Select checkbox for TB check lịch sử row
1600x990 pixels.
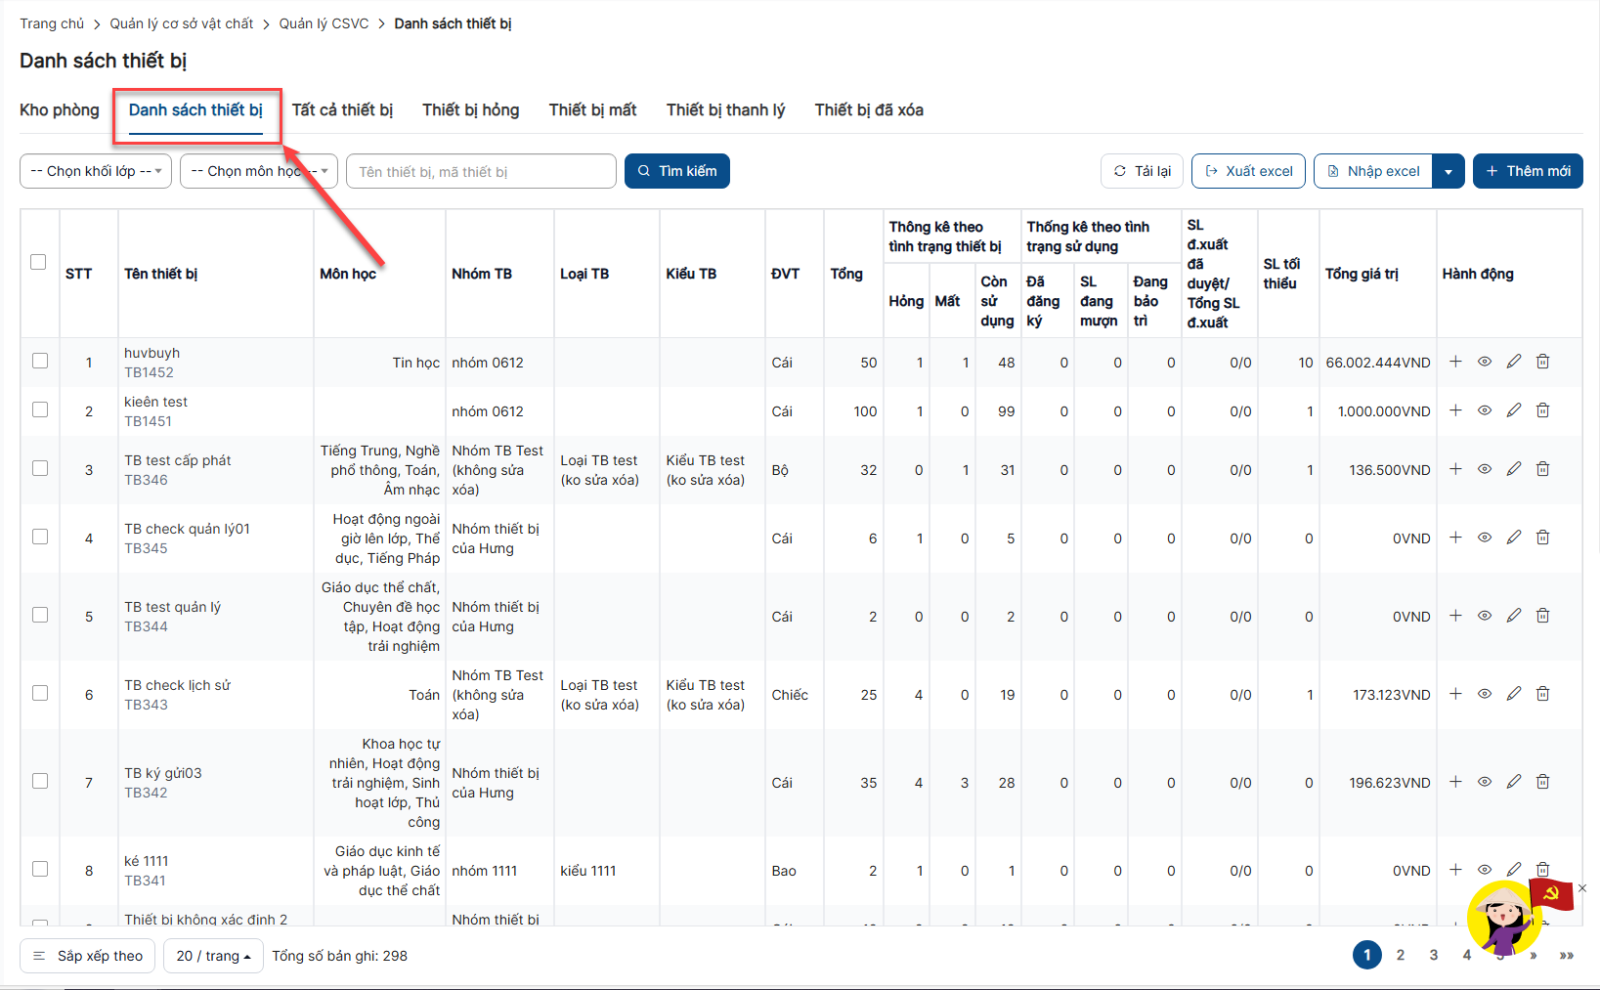point(40,693)
